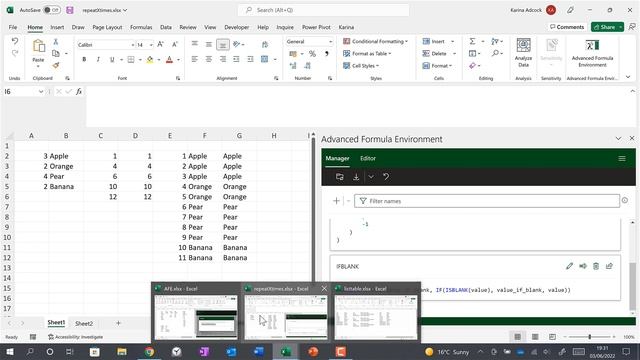This screenshot has width=640, height=360.
Task: Open the hamburger menu in Formula Environment
Action: [x=622, y=158]
